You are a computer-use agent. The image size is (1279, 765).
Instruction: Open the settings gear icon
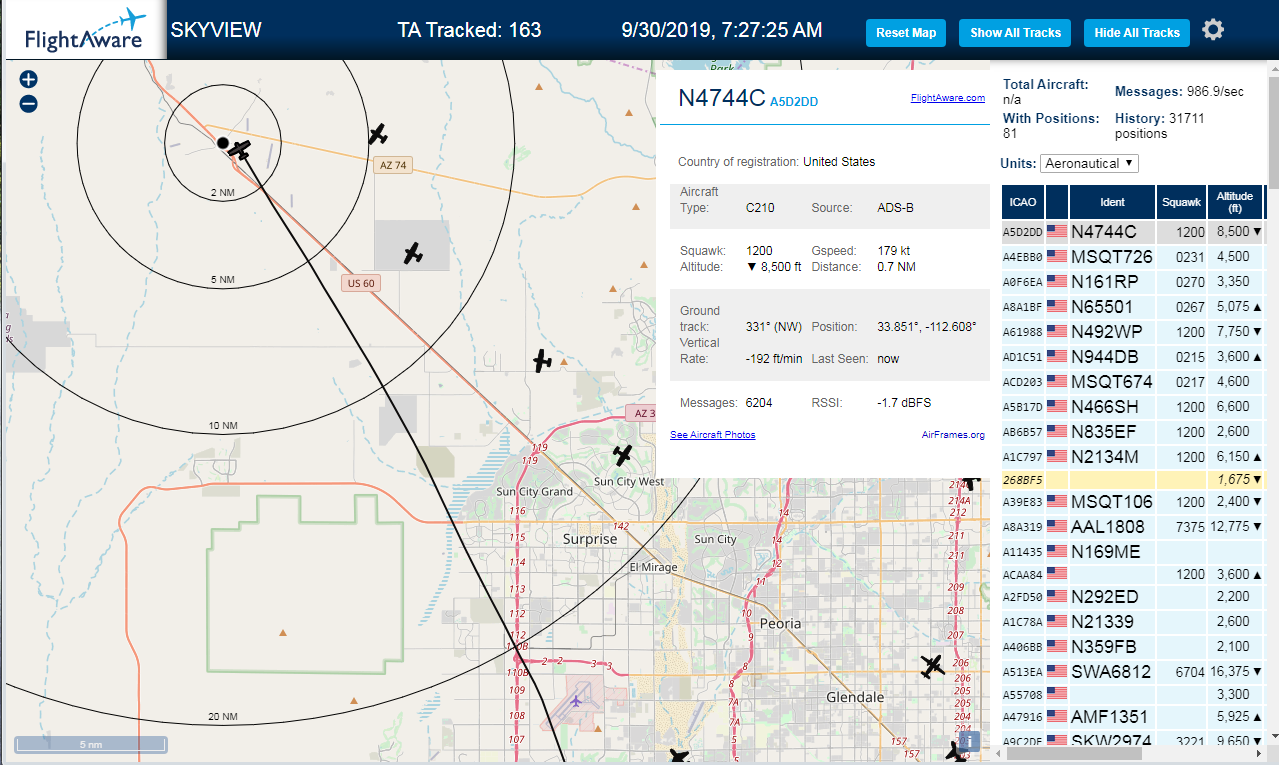coord(1213,30)
